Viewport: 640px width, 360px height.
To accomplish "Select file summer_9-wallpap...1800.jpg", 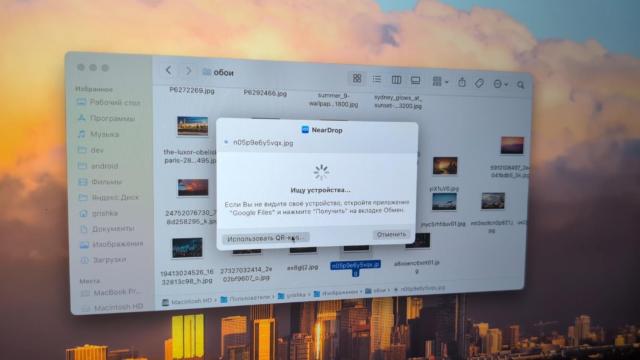I will [x=333, y=100].
